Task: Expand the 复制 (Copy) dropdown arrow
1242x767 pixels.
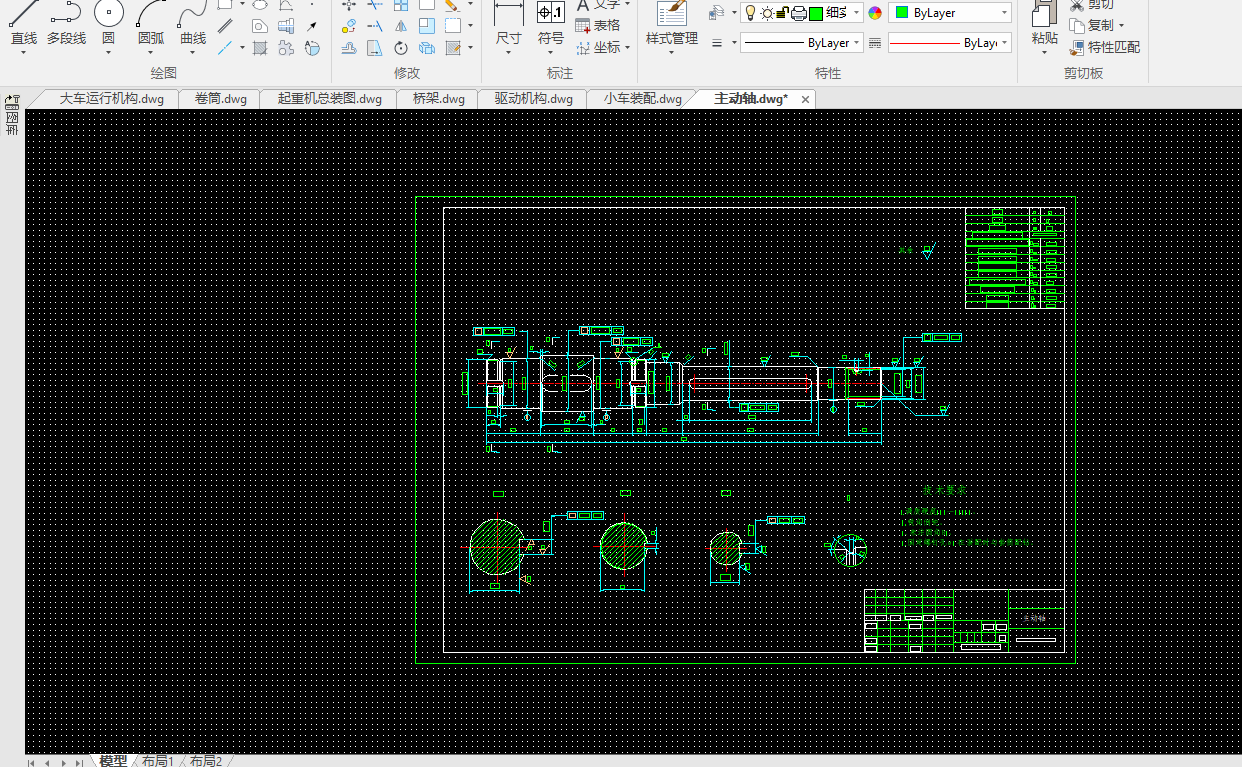Action: (x=1121, y=26)
